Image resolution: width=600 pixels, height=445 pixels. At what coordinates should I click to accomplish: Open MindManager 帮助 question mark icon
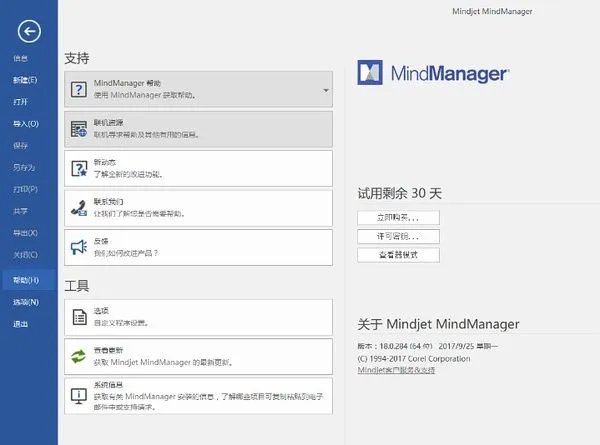pos(79,90)
